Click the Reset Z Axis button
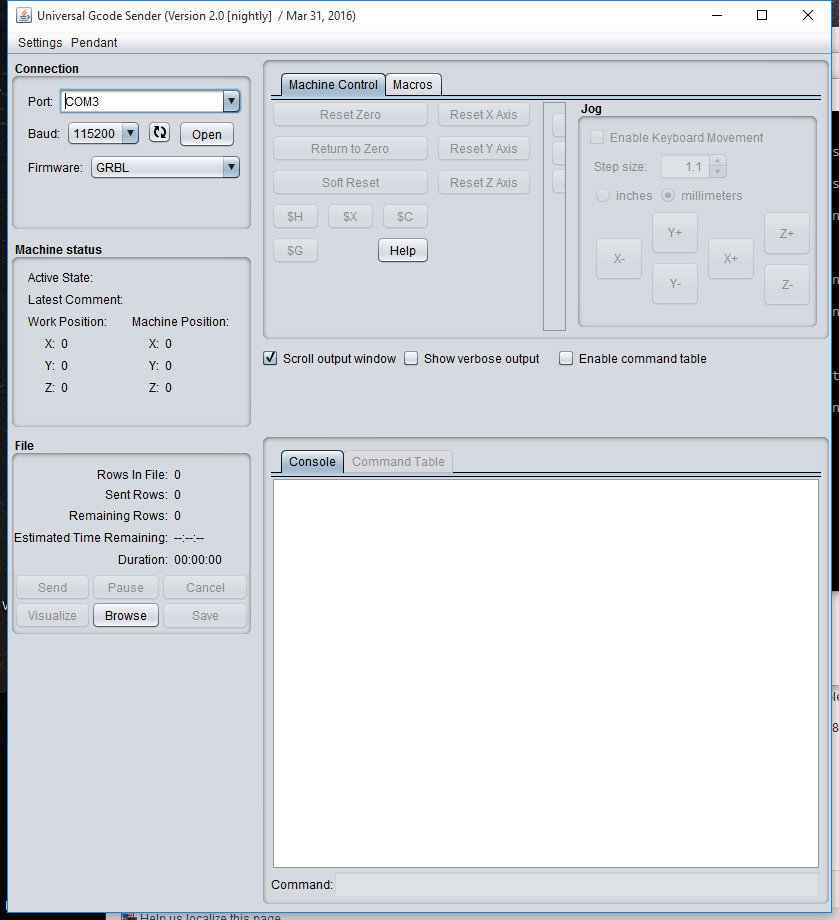839x920 pixels. tap(483, 182)
